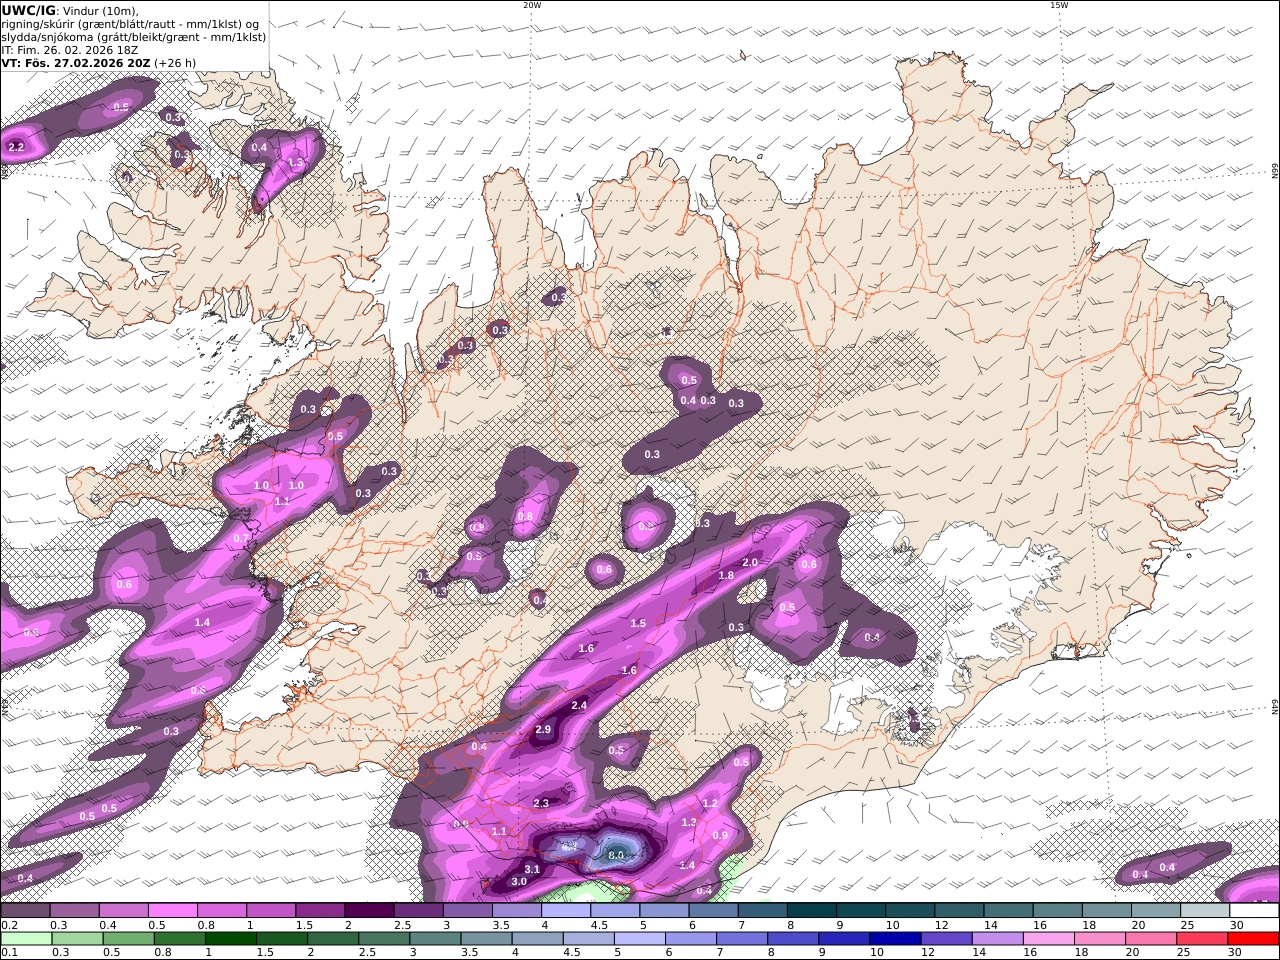1280x960 pixels.
Task: Select the top-row legend swatch between 0.2 and 0.3
Action: tap(25, 911)
